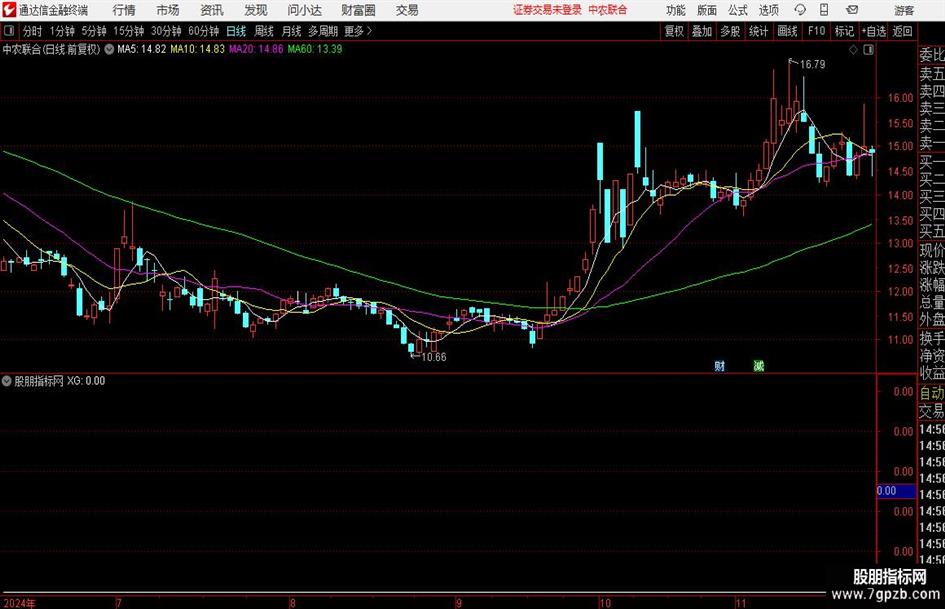Open the F10 company info button
This screenshot has height=609, width=945.
(816, 31)
